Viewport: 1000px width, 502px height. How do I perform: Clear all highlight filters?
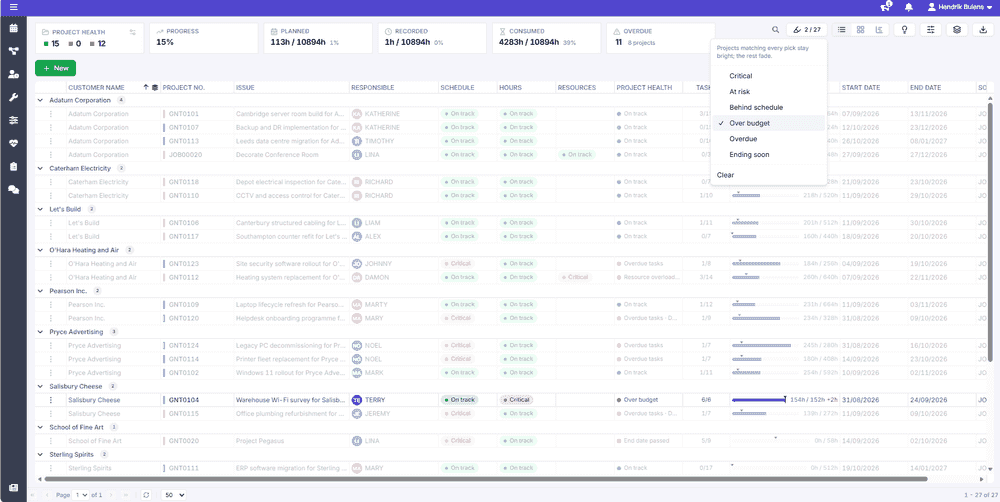(768, 175)
